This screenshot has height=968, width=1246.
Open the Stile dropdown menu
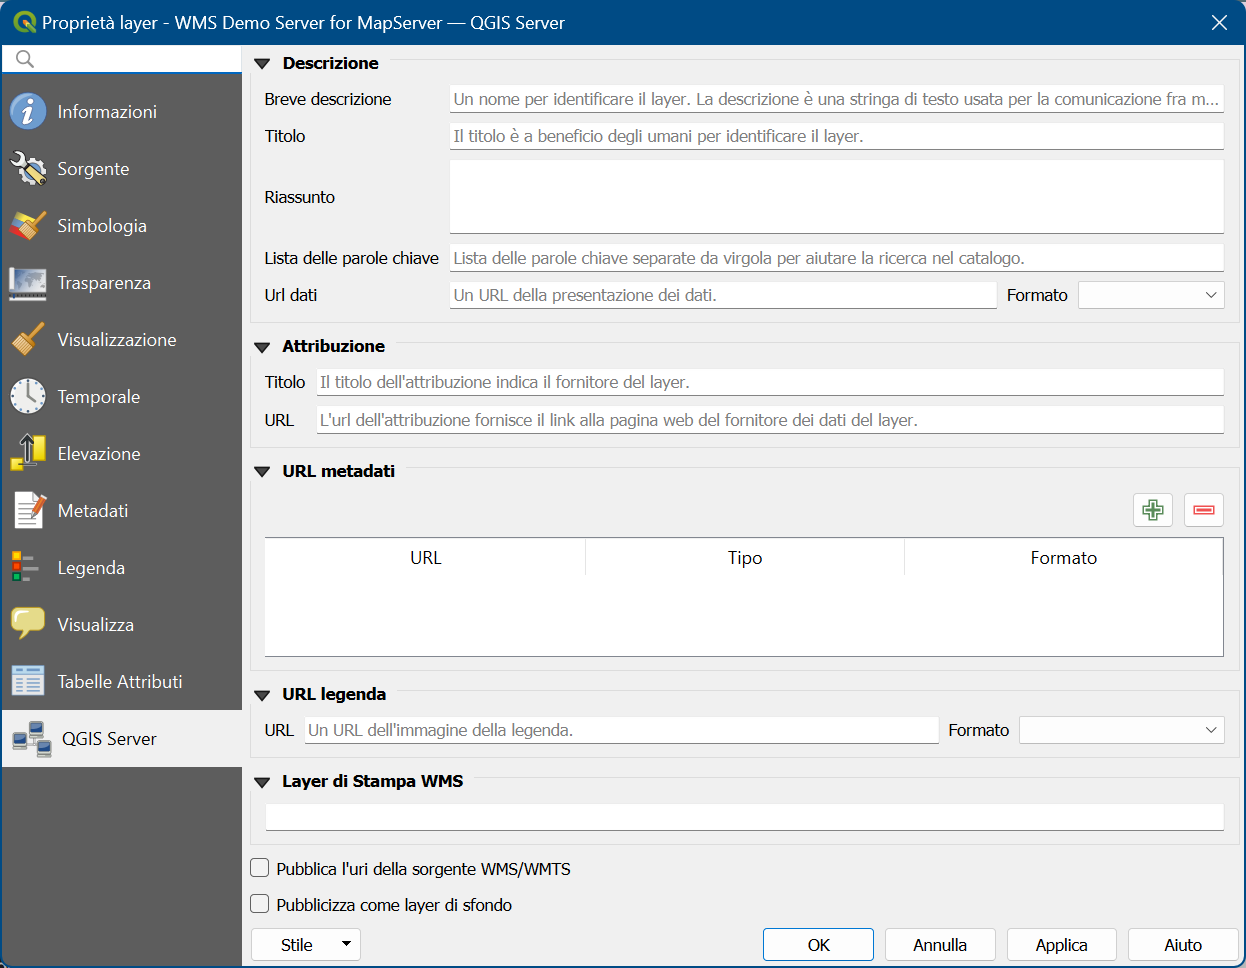[306, 945]
